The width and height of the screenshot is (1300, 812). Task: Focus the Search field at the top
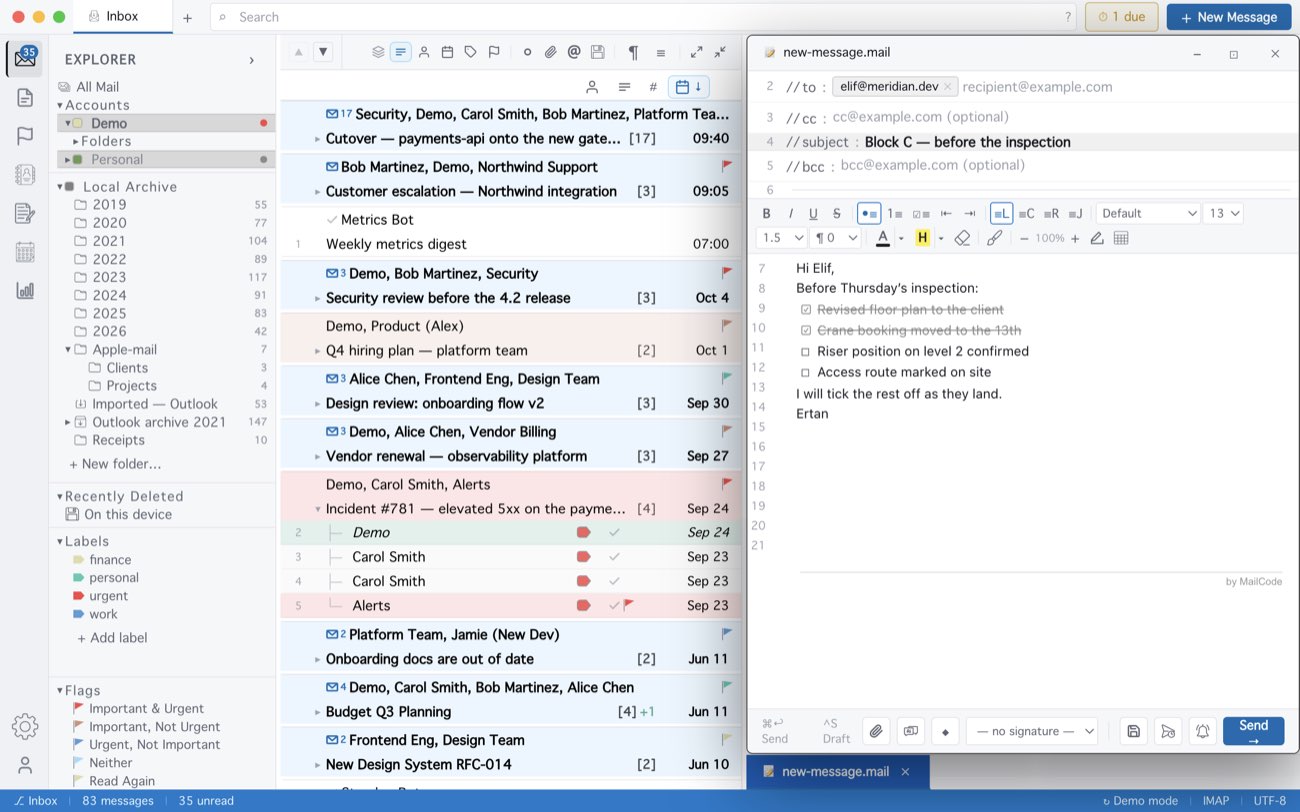643,17
